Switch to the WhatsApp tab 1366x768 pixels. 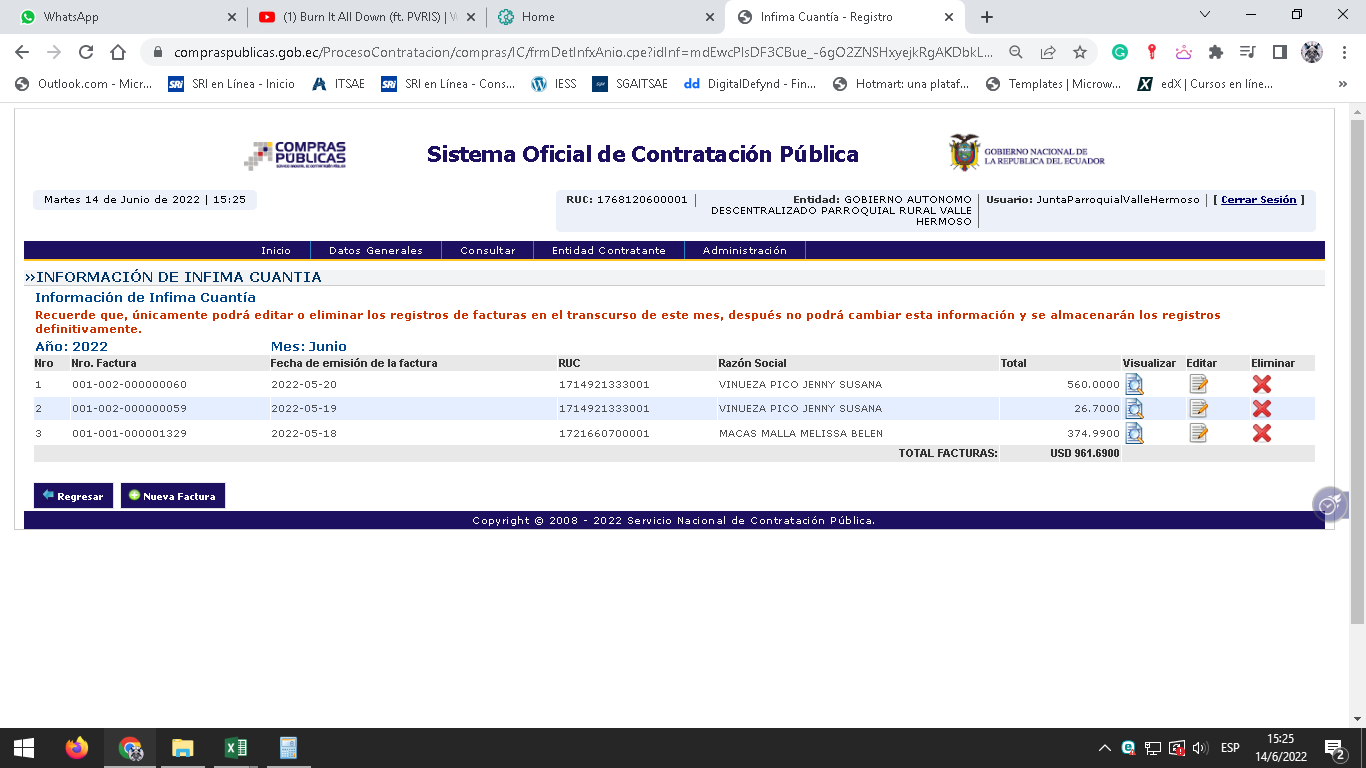(120, 17)
